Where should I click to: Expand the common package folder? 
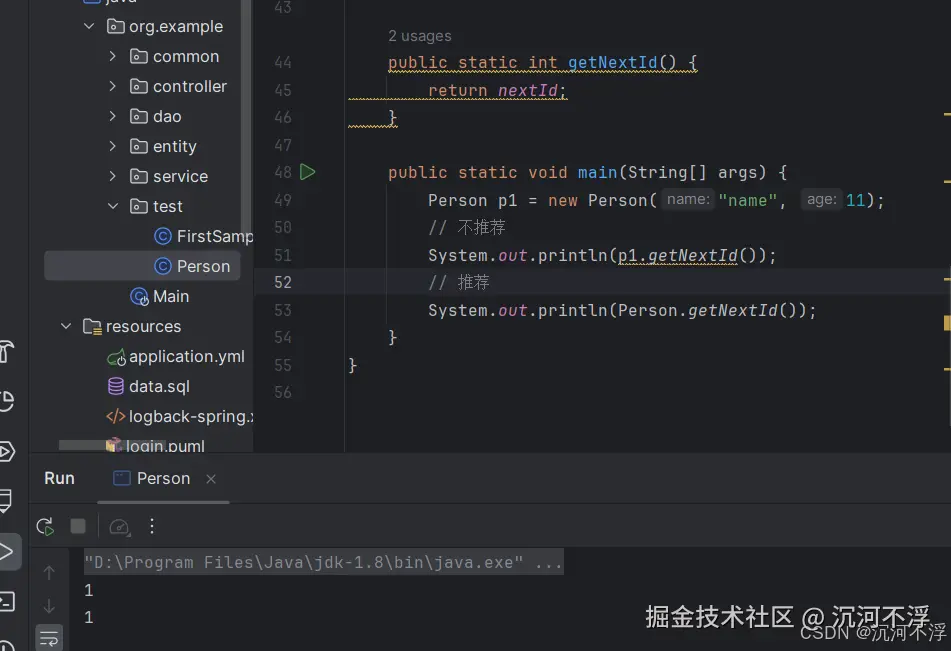113,57
